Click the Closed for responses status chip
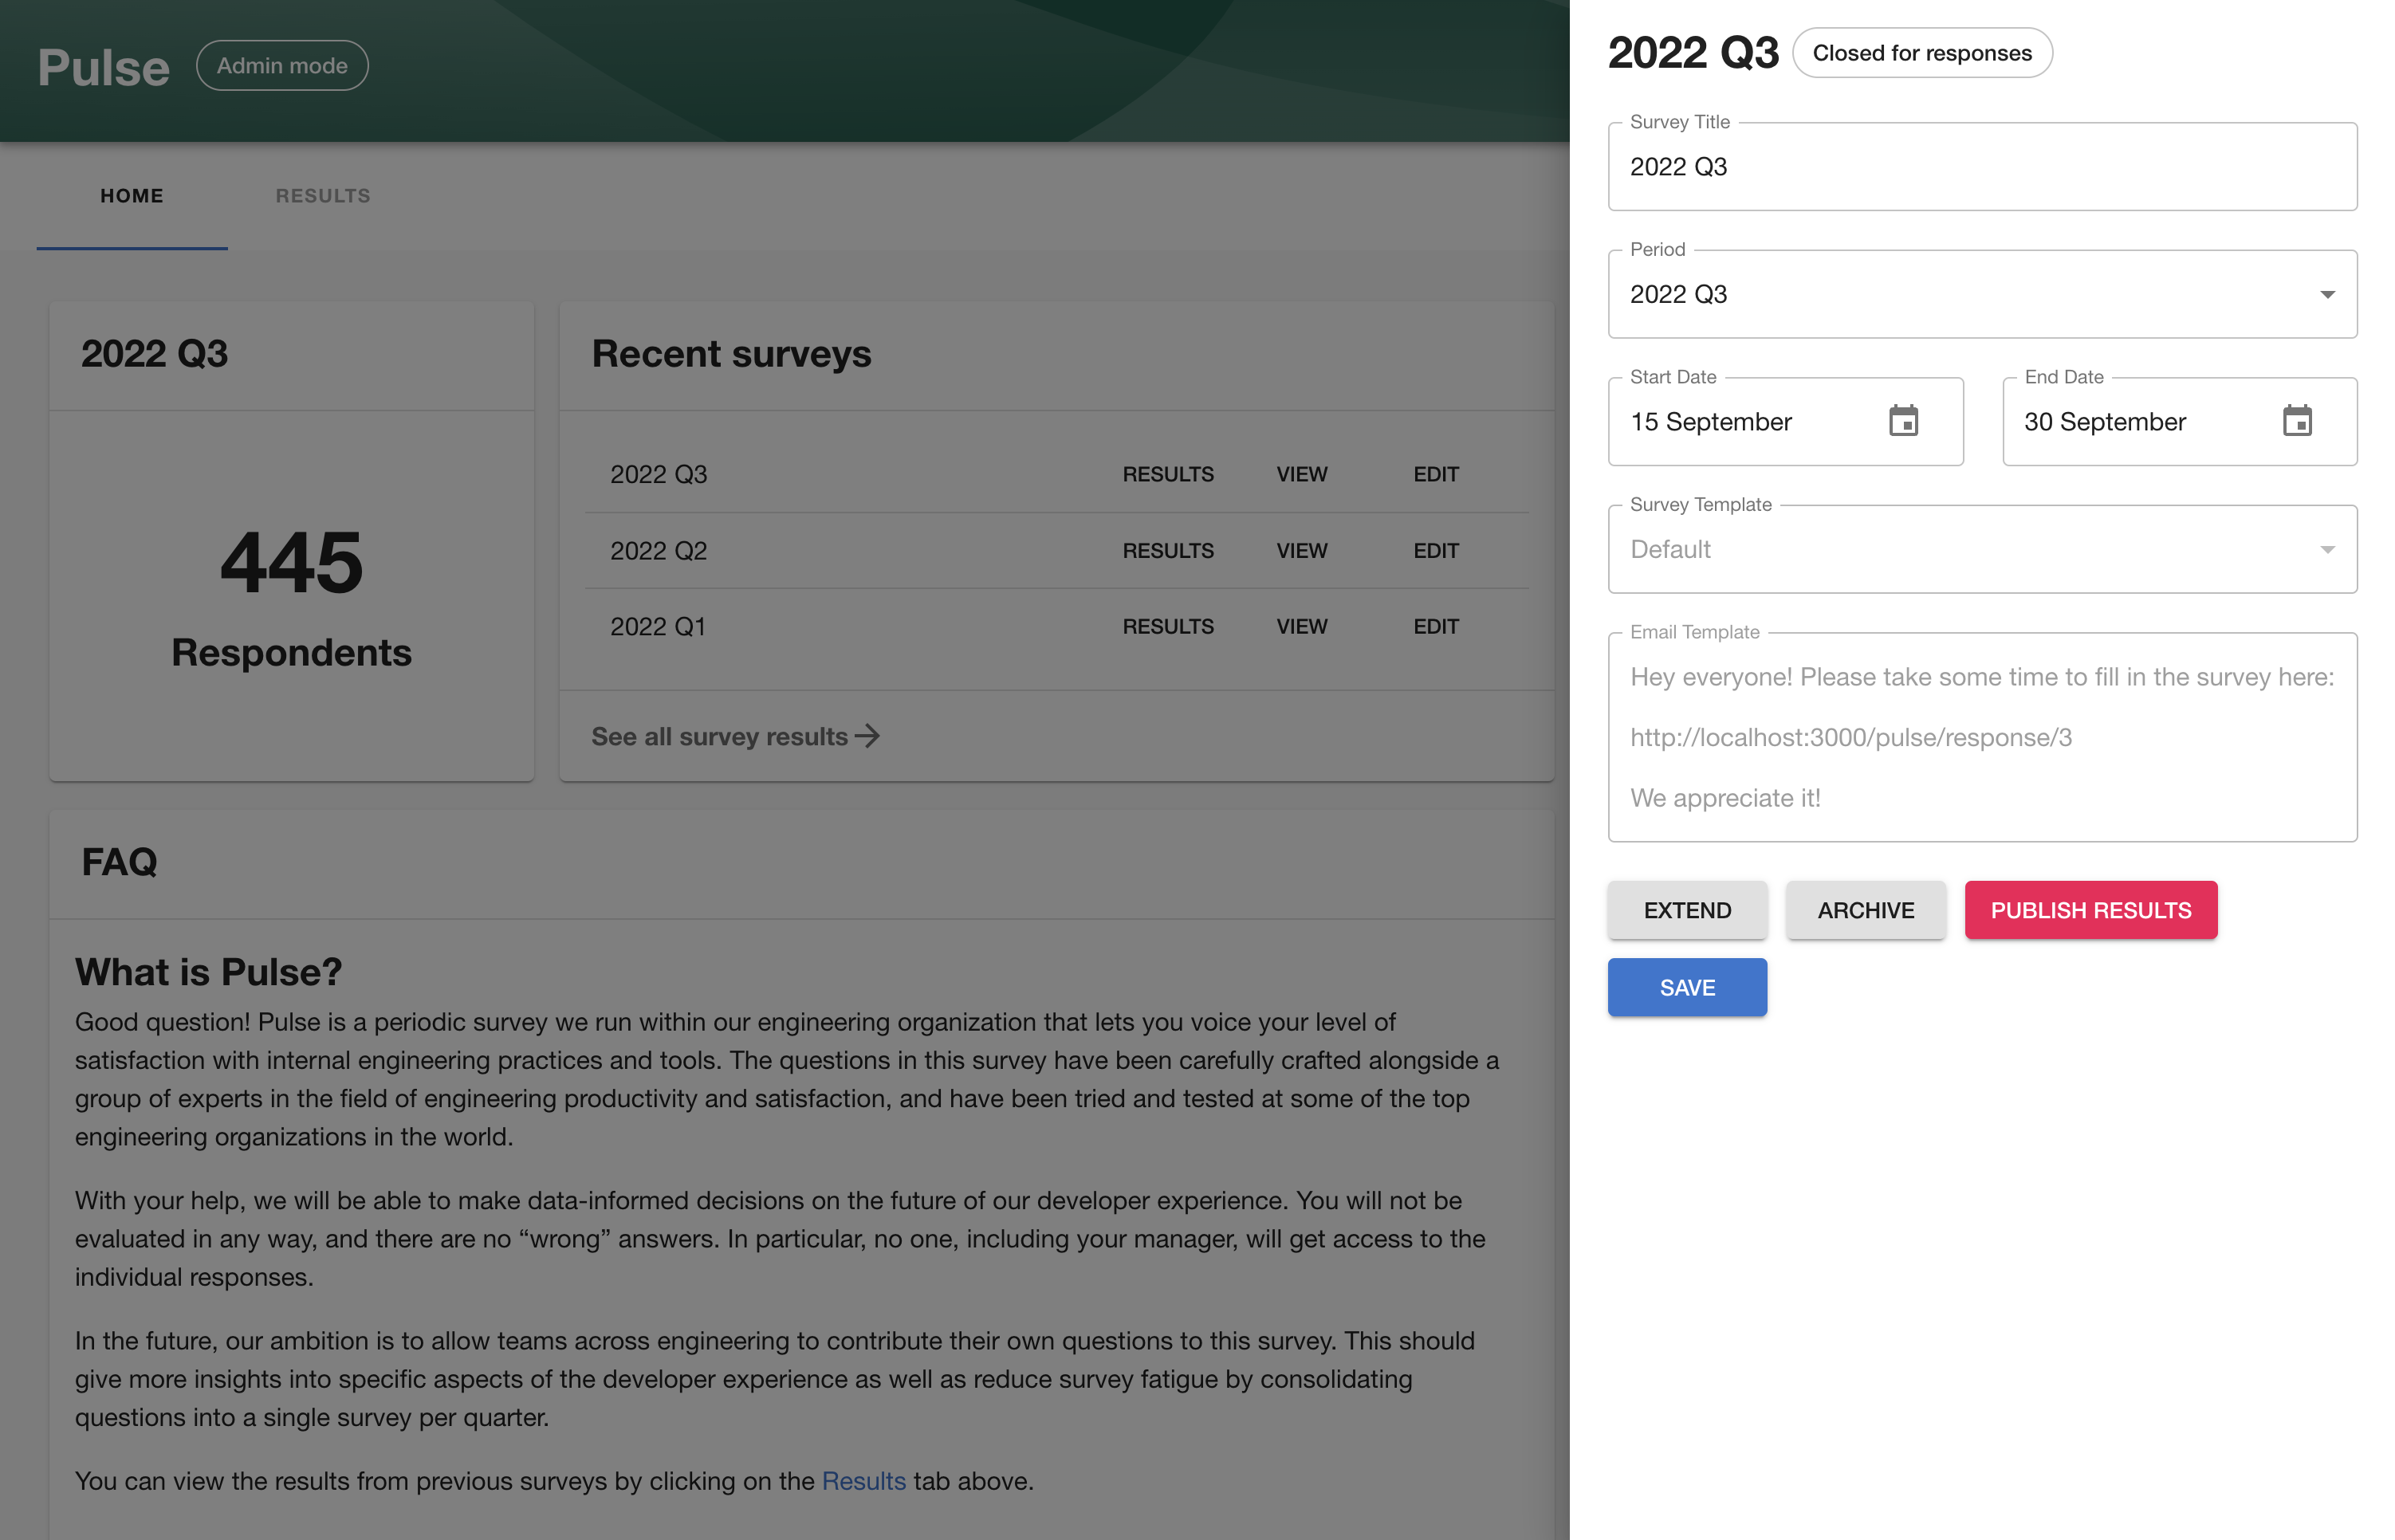2395x1540 pixels. [x=1922, y=53]
